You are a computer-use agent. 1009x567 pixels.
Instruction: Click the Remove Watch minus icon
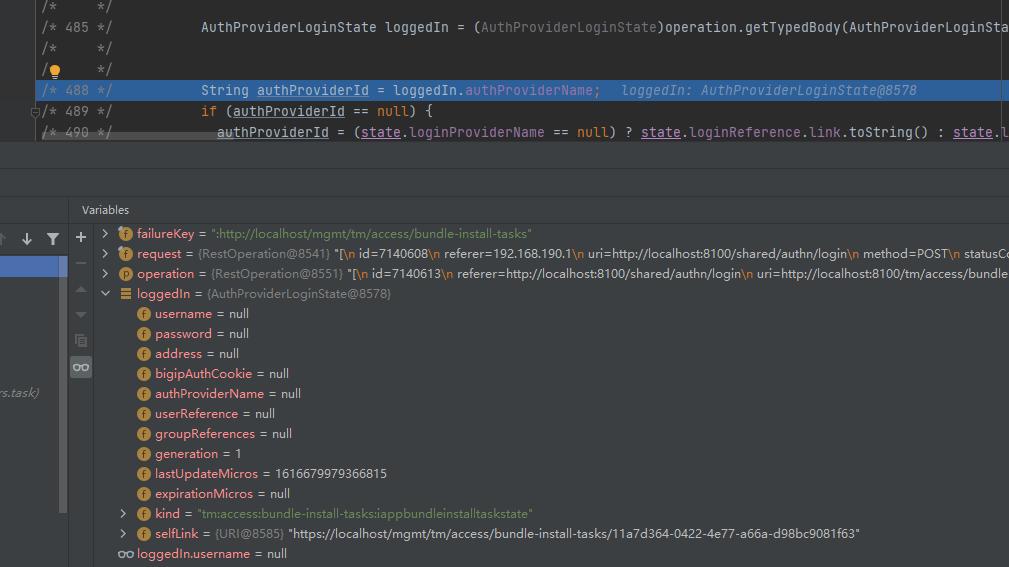coord(80,263)
